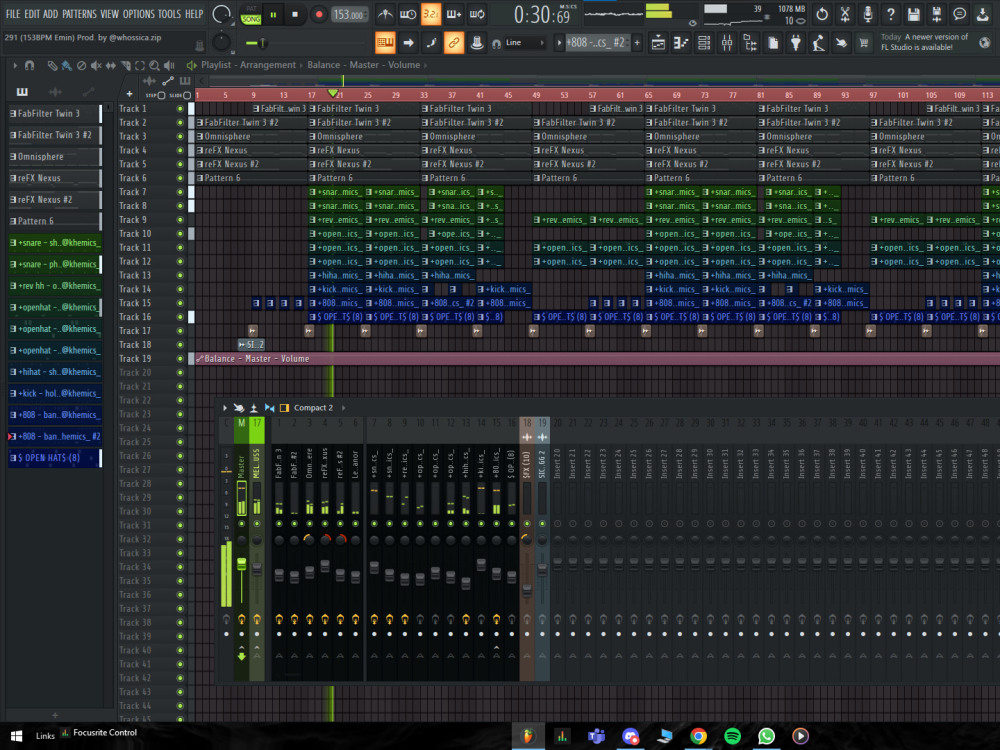Open project picker pages icon

[x=773, y=43]
